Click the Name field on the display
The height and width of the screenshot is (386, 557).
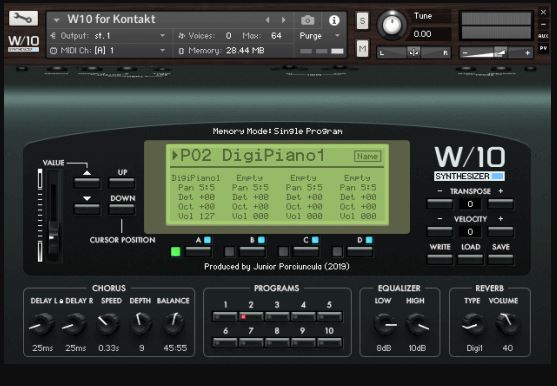click(x=367, y=156)
